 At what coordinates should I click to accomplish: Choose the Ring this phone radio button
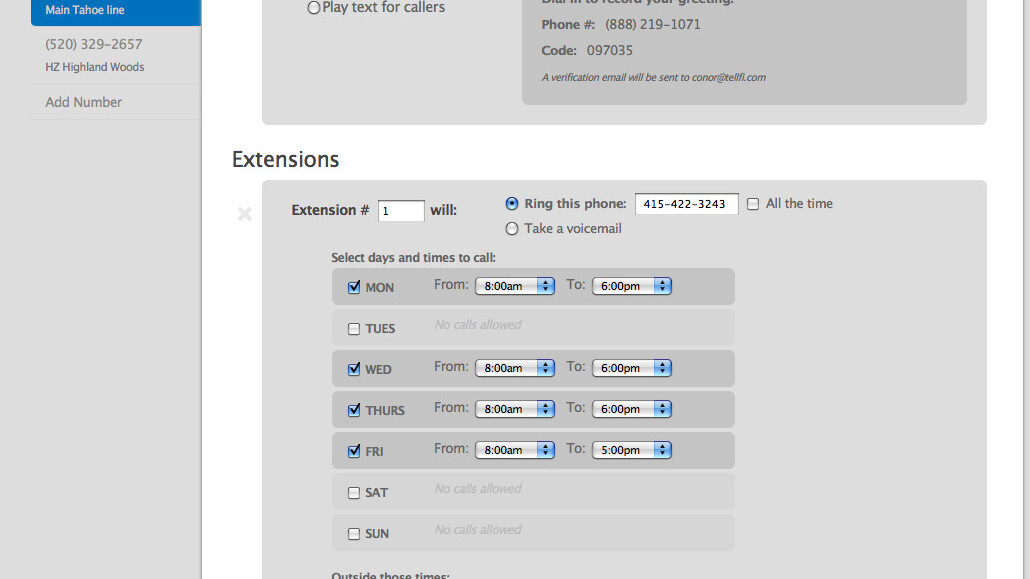point(512,204)
